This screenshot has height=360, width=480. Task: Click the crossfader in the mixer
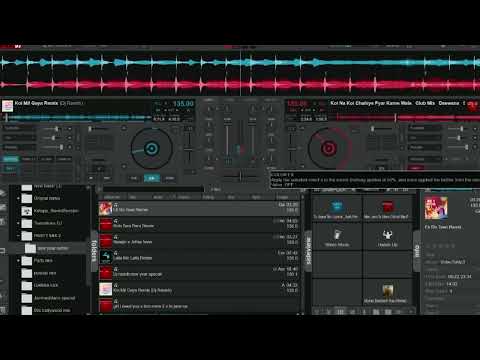pyautogui.click(x=240, y=176)
